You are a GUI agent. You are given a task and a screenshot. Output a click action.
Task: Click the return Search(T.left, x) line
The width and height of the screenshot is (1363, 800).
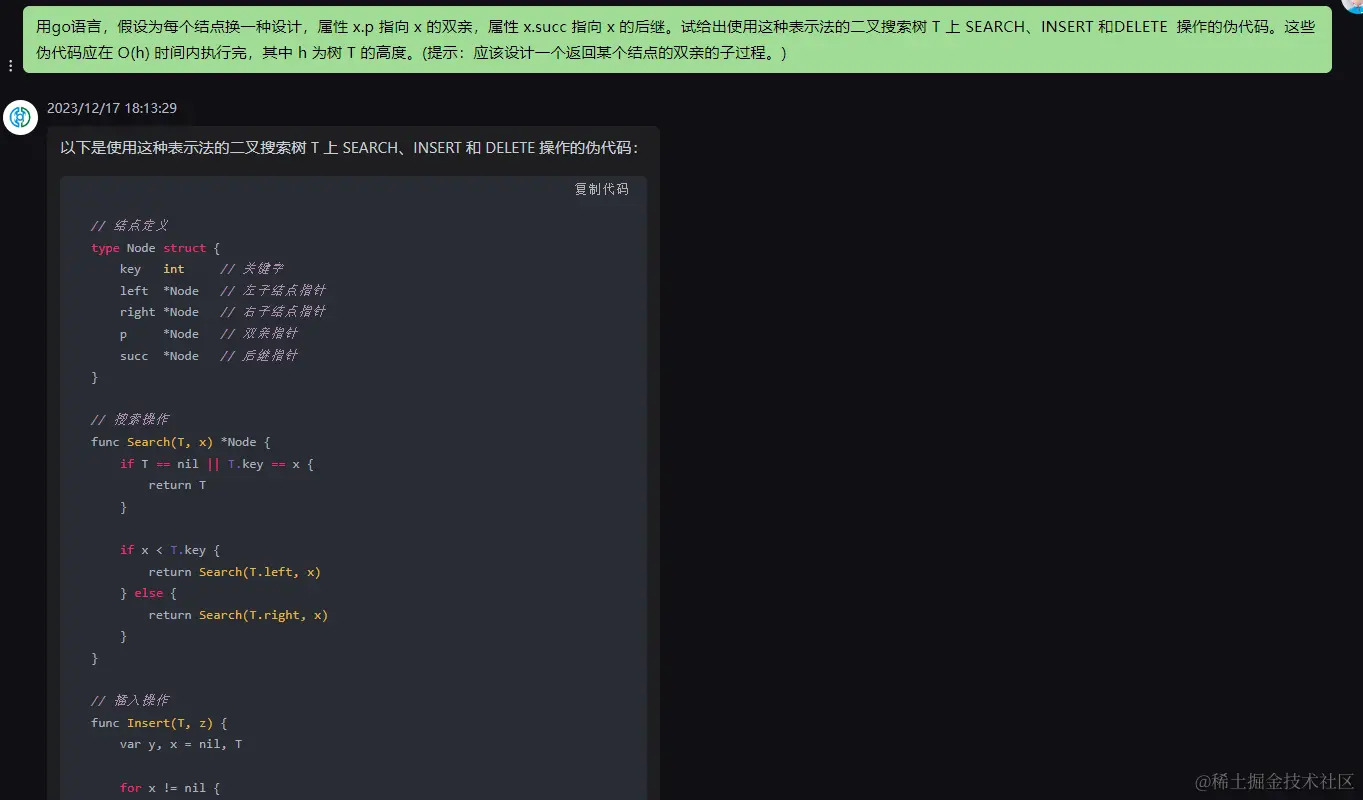tap(235, 572)
